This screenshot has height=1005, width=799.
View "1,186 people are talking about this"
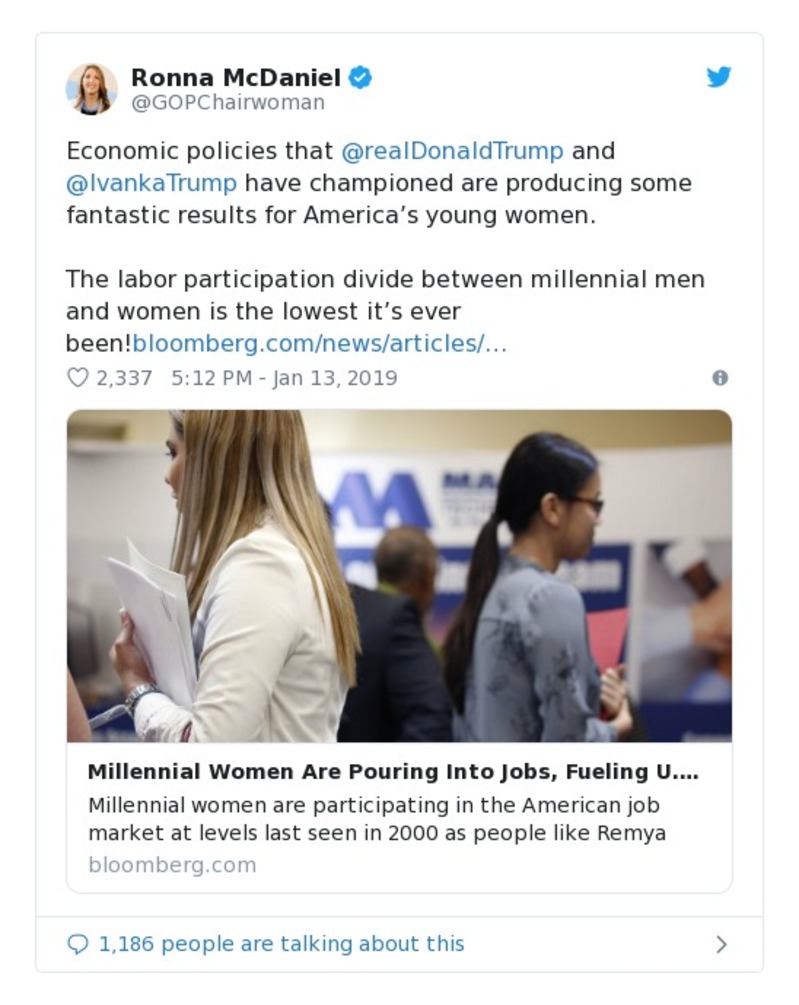tap(281, 943)
